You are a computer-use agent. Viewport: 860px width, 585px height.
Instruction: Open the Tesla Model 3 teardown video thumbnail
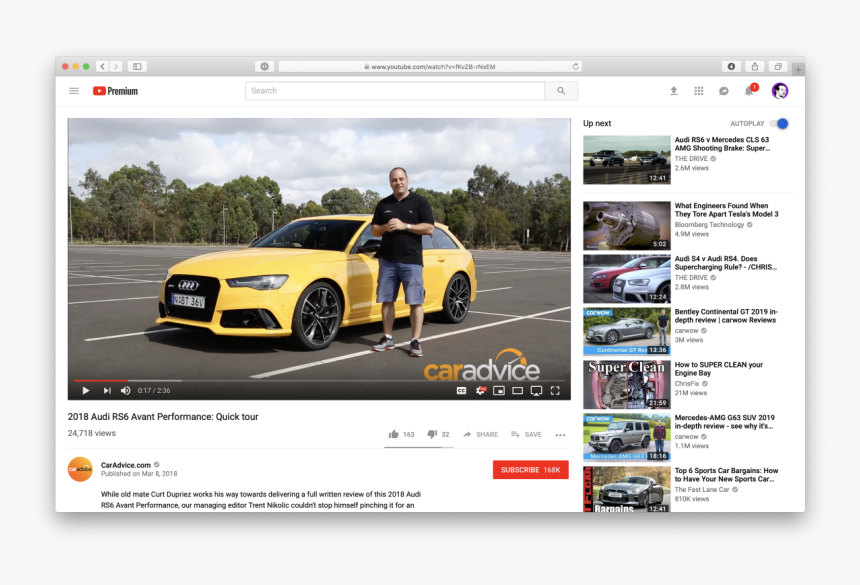click(626, 224)
